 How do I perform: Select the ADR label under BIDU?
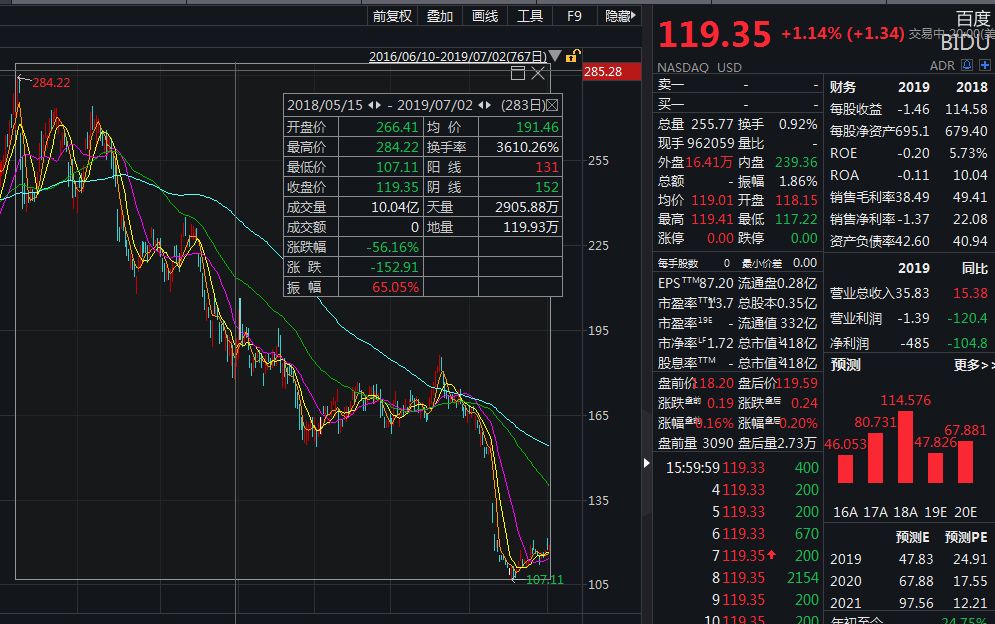[942, 65]
